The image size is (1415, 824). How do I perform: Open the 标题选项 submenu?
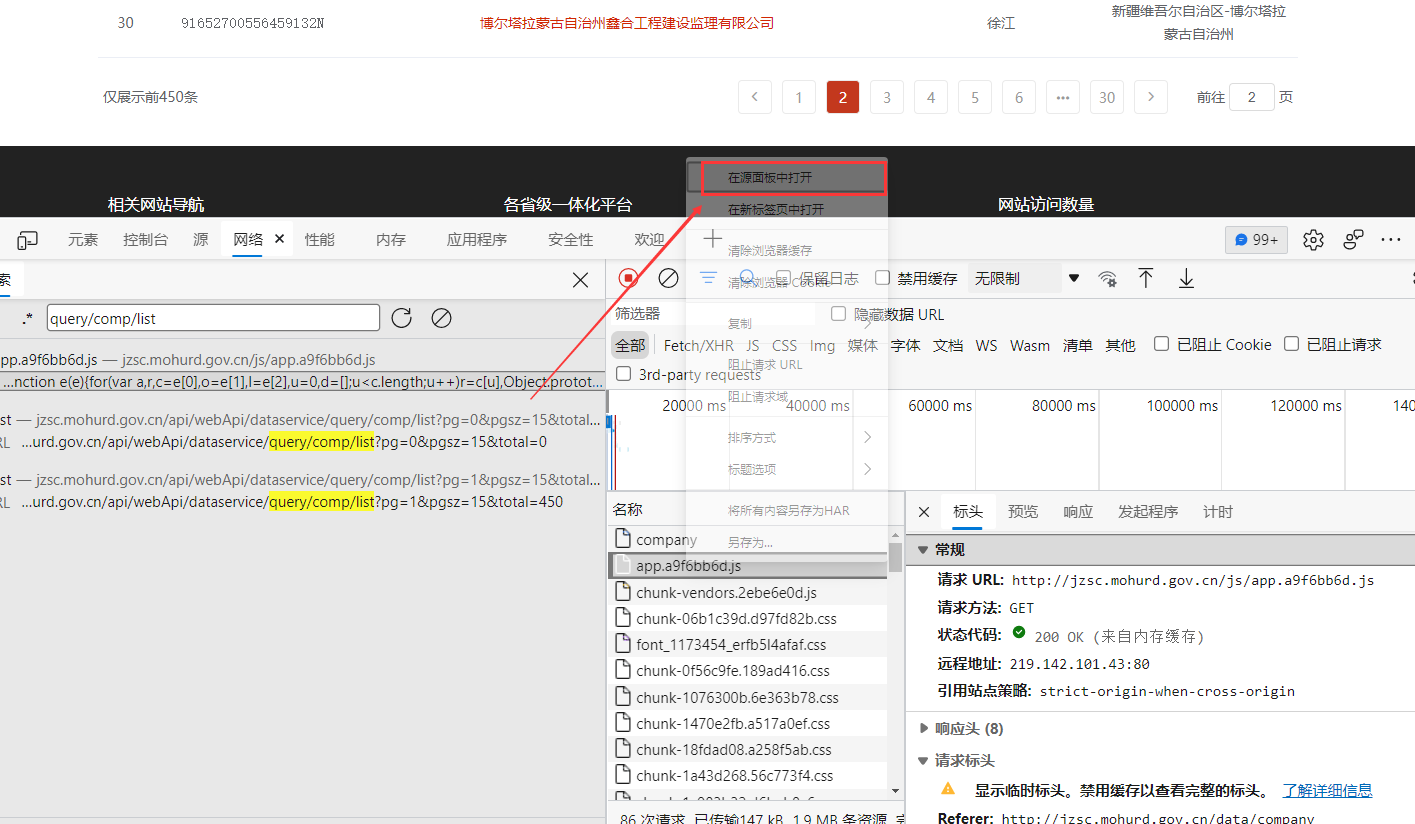pos(787,469)
